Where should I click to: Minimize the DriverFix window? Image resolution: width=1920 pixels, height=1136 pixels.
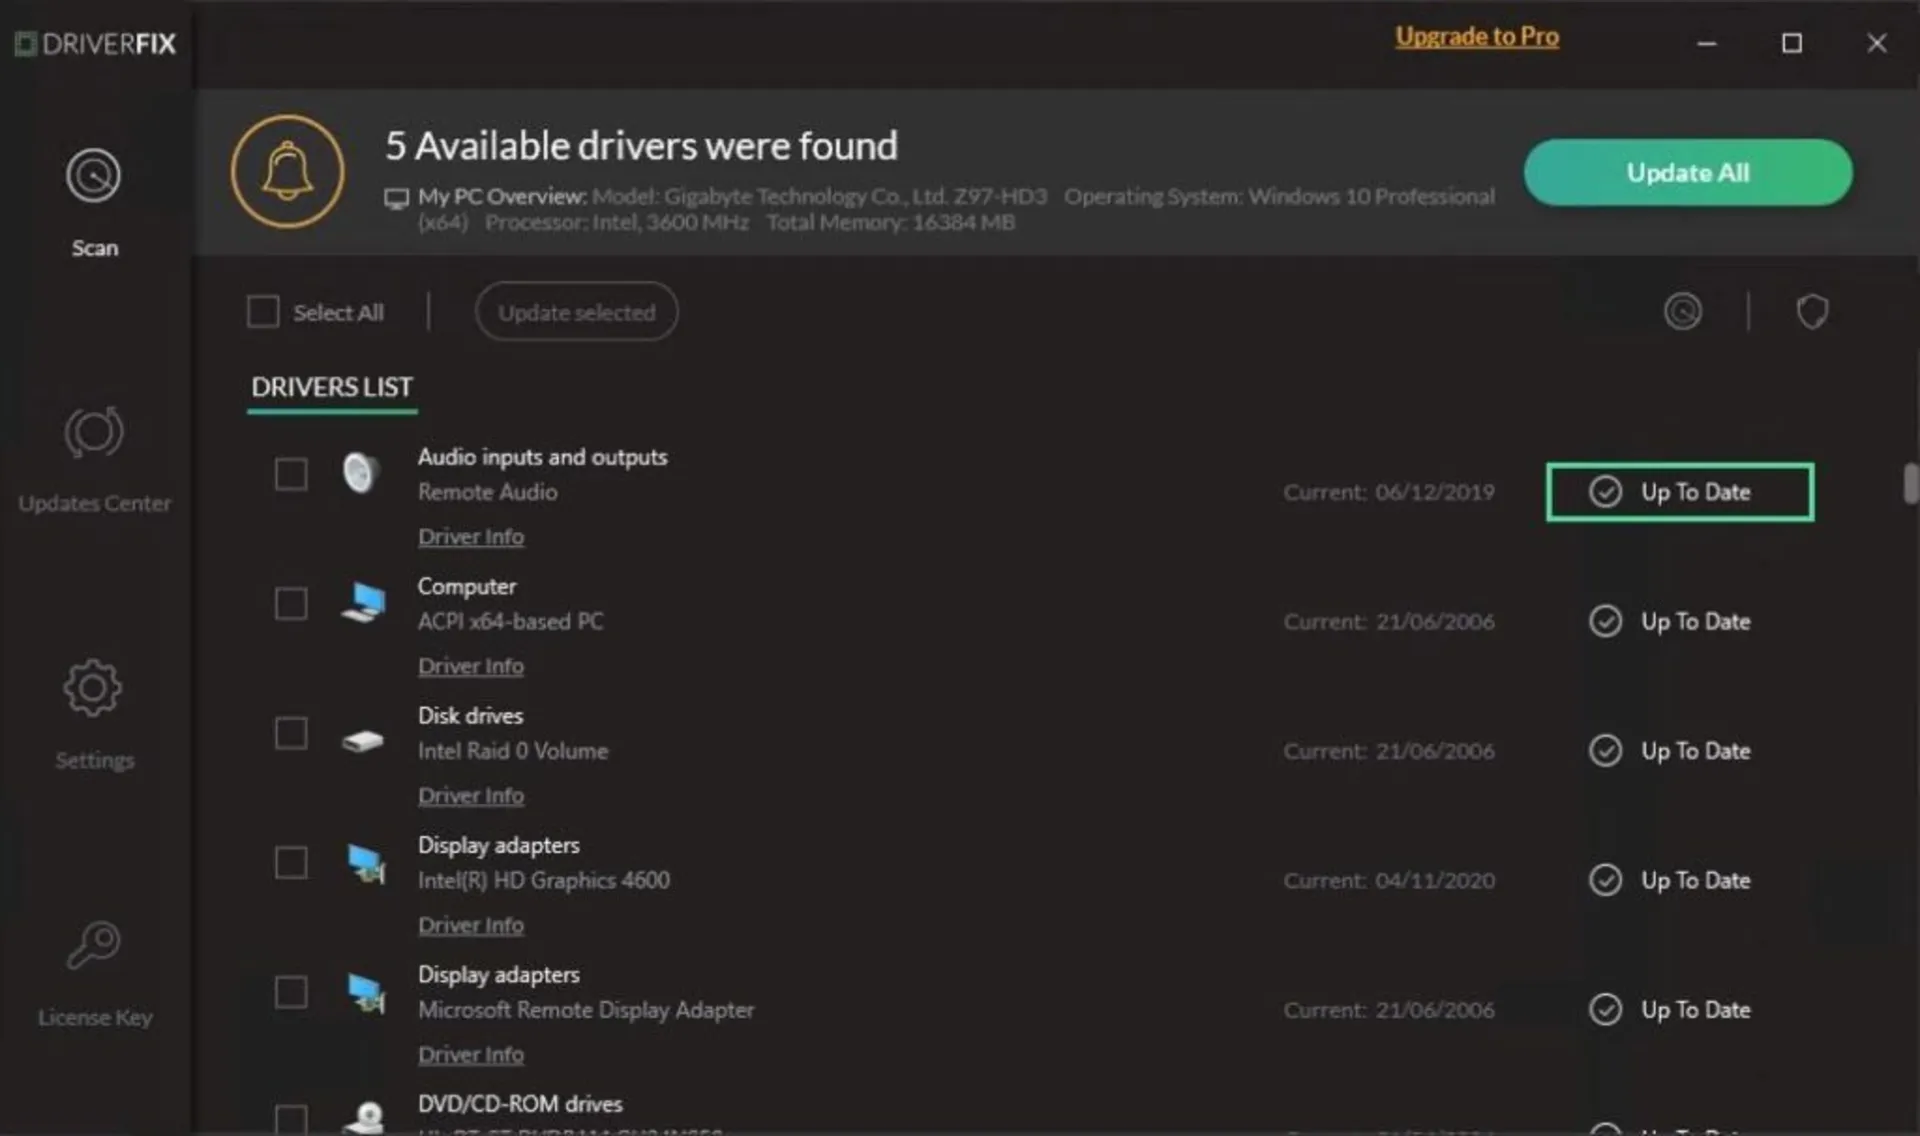point(1707,43)
